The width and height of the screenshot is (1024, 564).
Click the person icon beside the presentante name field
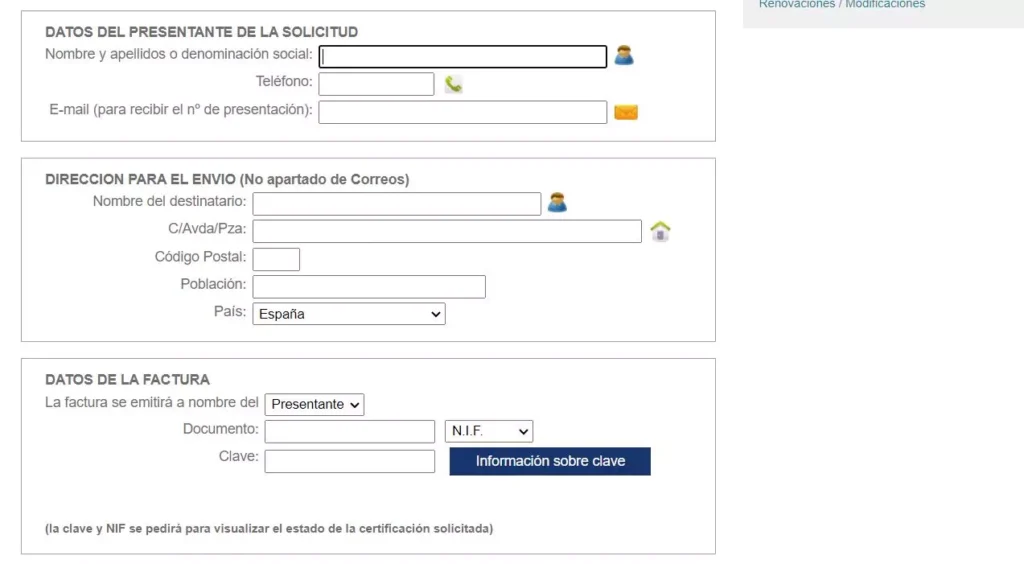coord(624,55)
